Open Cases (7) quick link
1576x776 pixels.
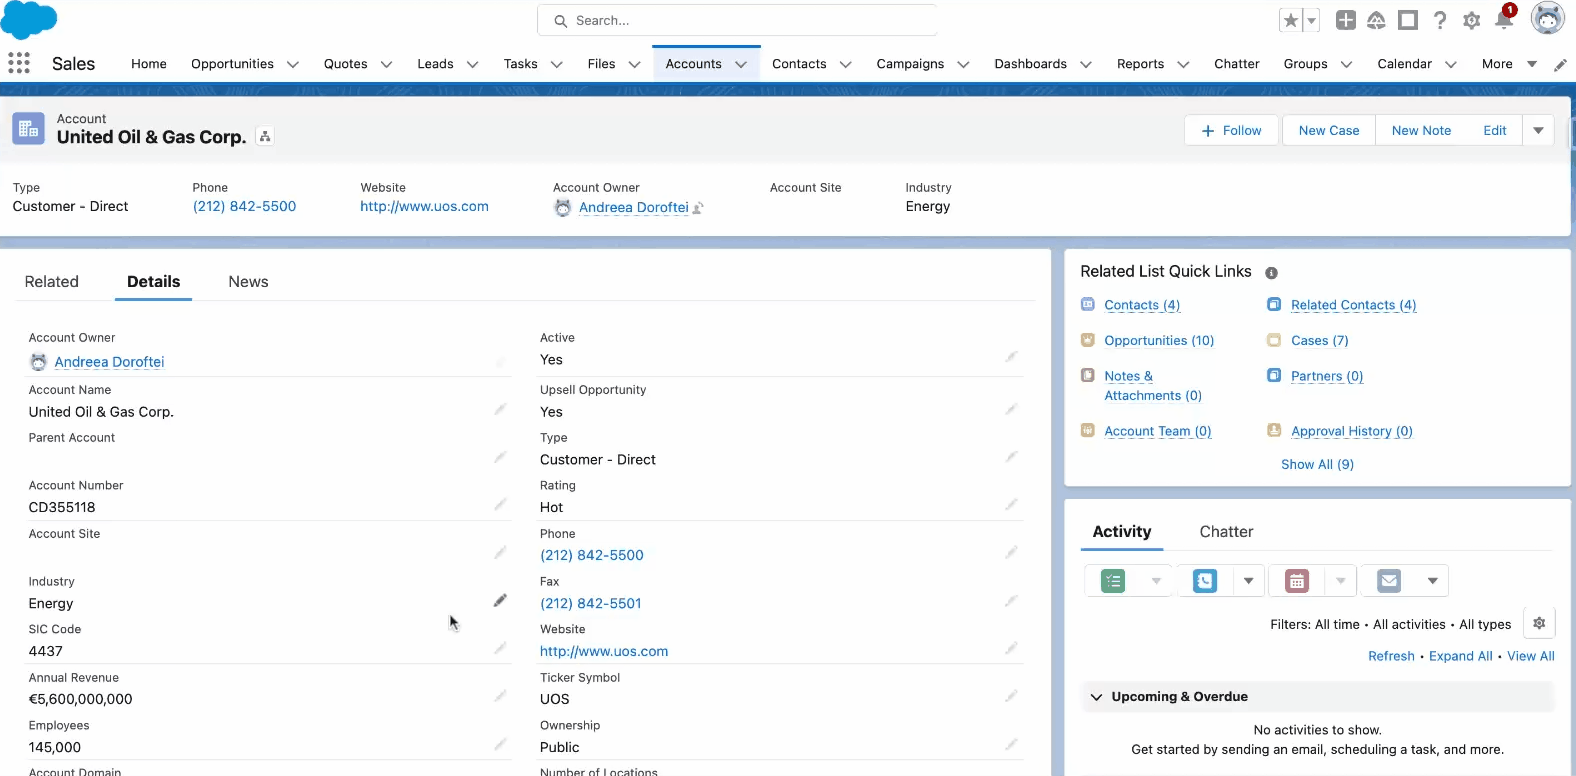tap(1320, 341)
